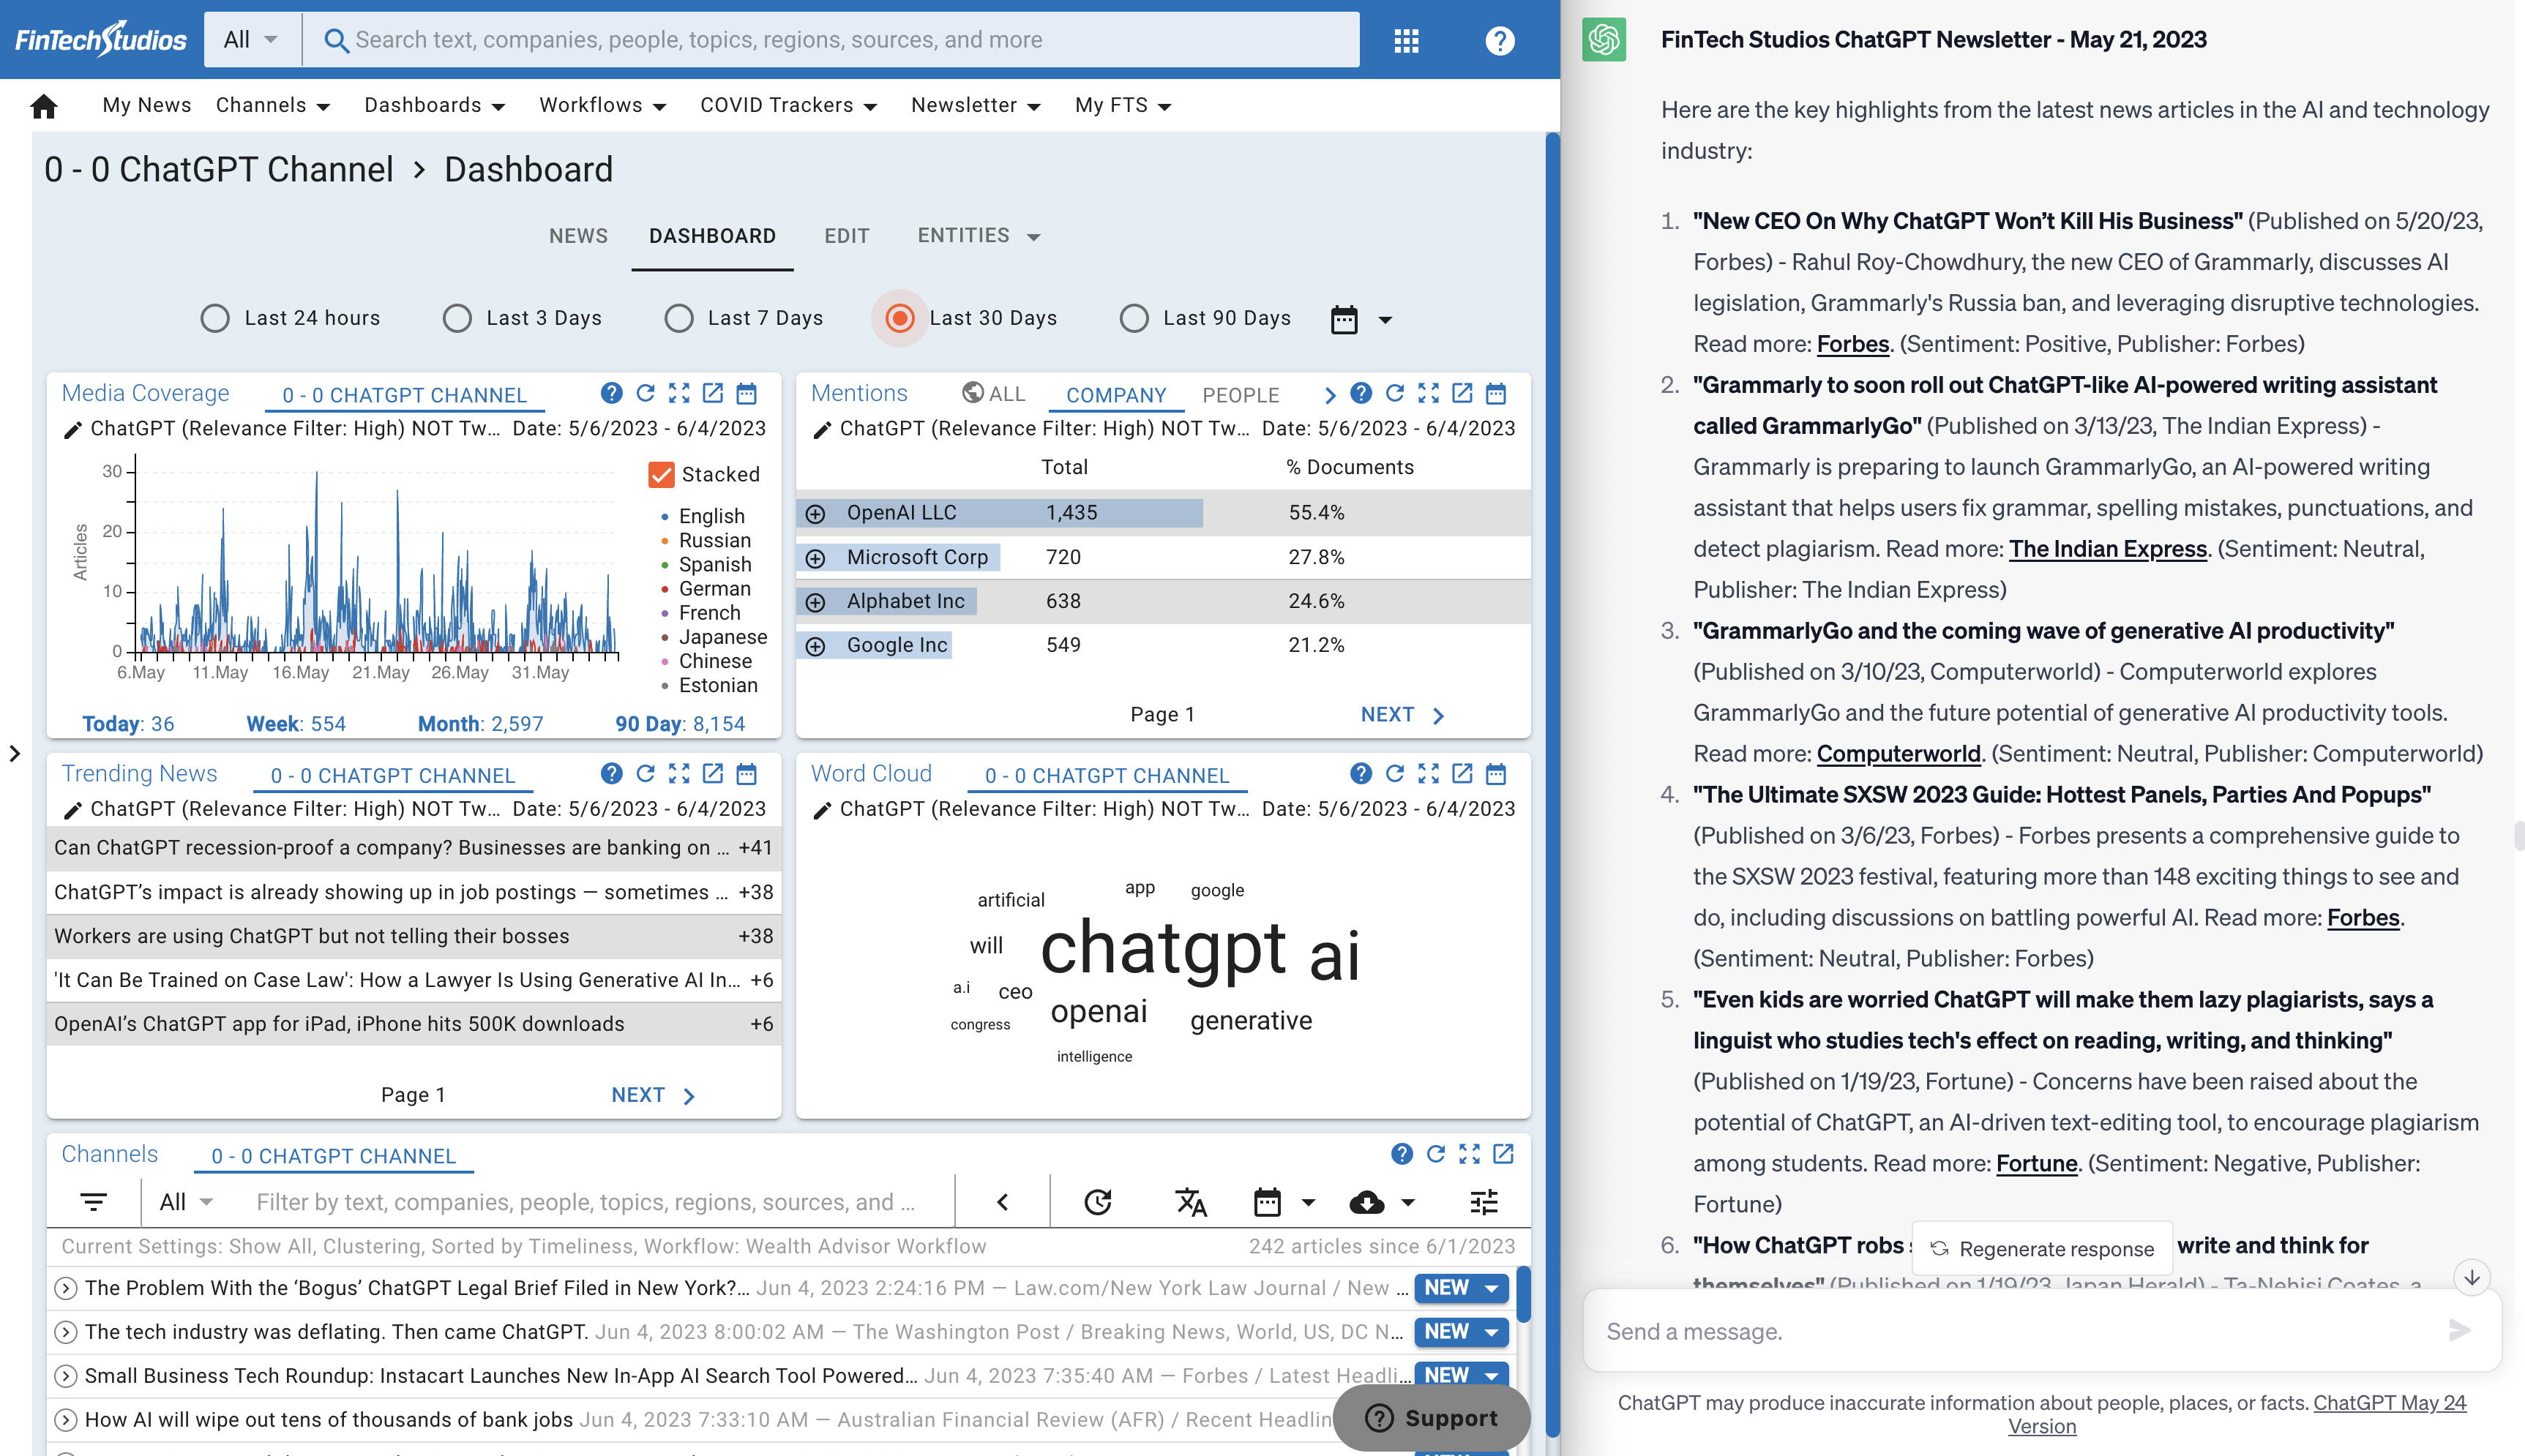Open My News menu item
The width and height of the screenshot is (2525, 1456).
[x=146, y=105]
